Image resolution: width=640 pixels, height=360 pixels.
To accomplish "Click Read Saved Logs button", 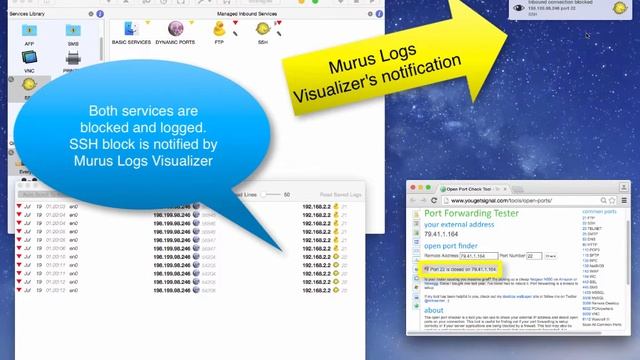I will pyautogui.click(x=340, y=195).
